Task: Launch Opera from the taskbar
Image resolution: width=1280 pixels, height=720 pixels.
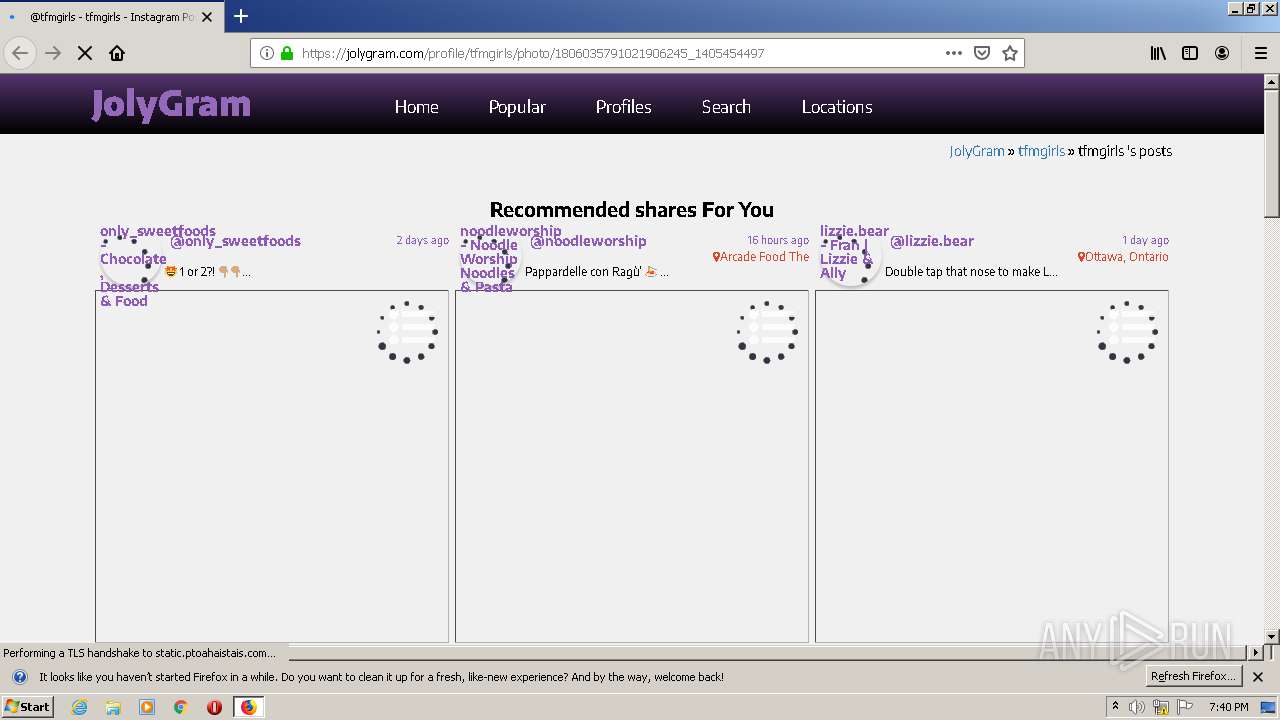Action: [x=214, y=707]
